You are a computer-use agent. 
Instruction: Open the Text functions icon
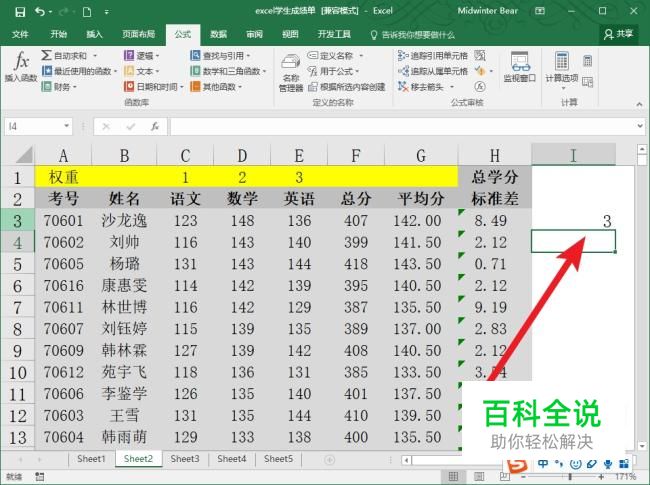point(129,71)
